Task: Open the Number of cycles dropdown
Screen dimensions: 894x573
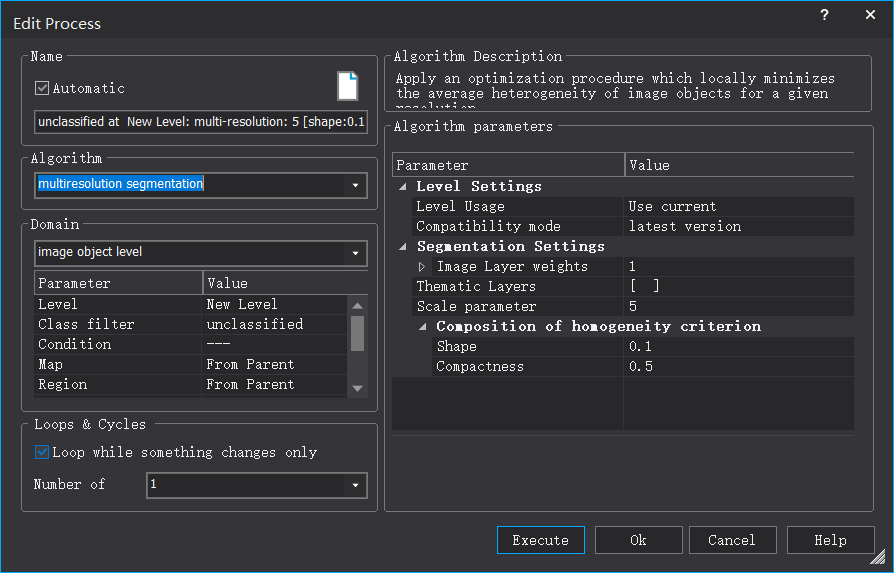Action: point(356,485)
